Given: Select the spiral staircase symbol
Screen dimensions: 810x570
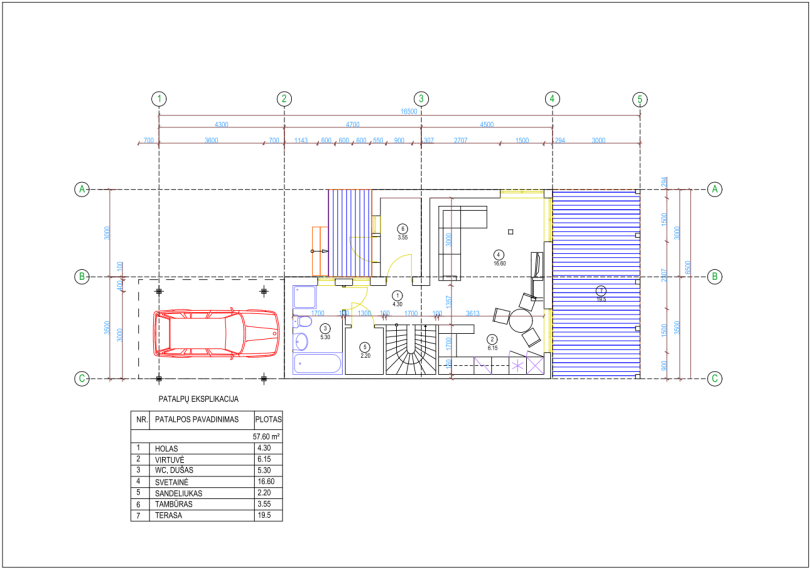Looking at the screenshot, I should (x=411, y=349).
